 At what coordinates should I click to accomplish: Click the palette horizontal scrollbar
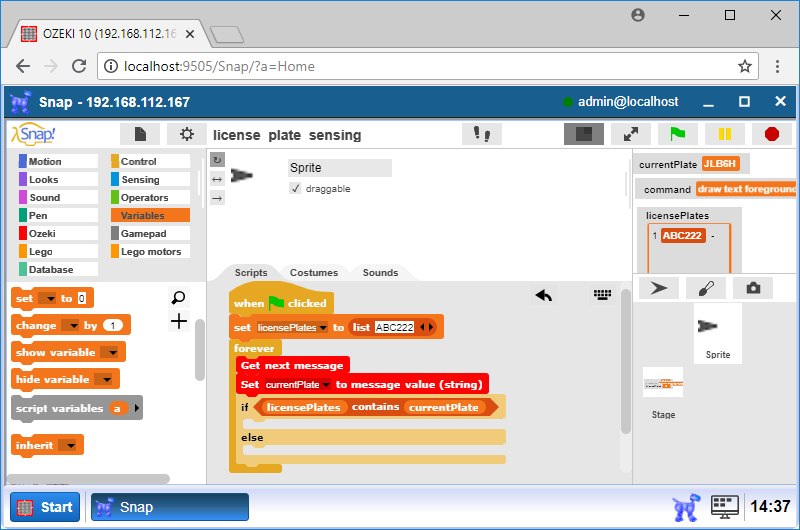(x=88, y=478)
